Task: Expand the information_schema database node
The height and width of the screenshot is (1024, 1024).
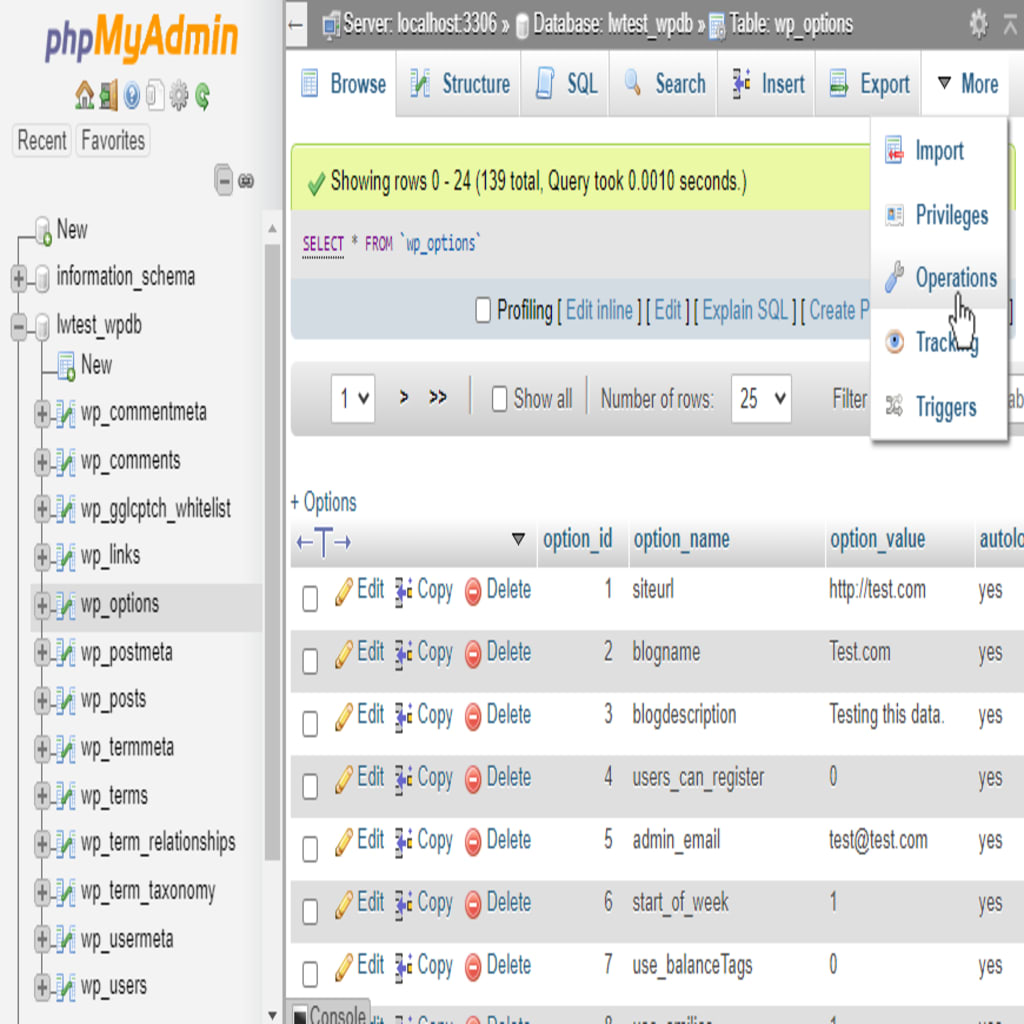Action: 19,279
